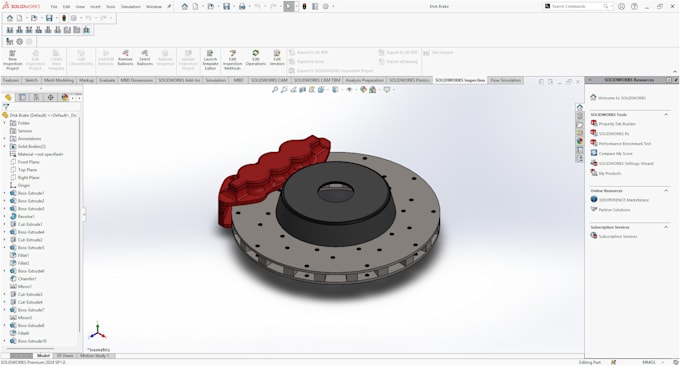Screen dimensions: 680x366
Task: Open the Tools menu
Action: point(111,7)
